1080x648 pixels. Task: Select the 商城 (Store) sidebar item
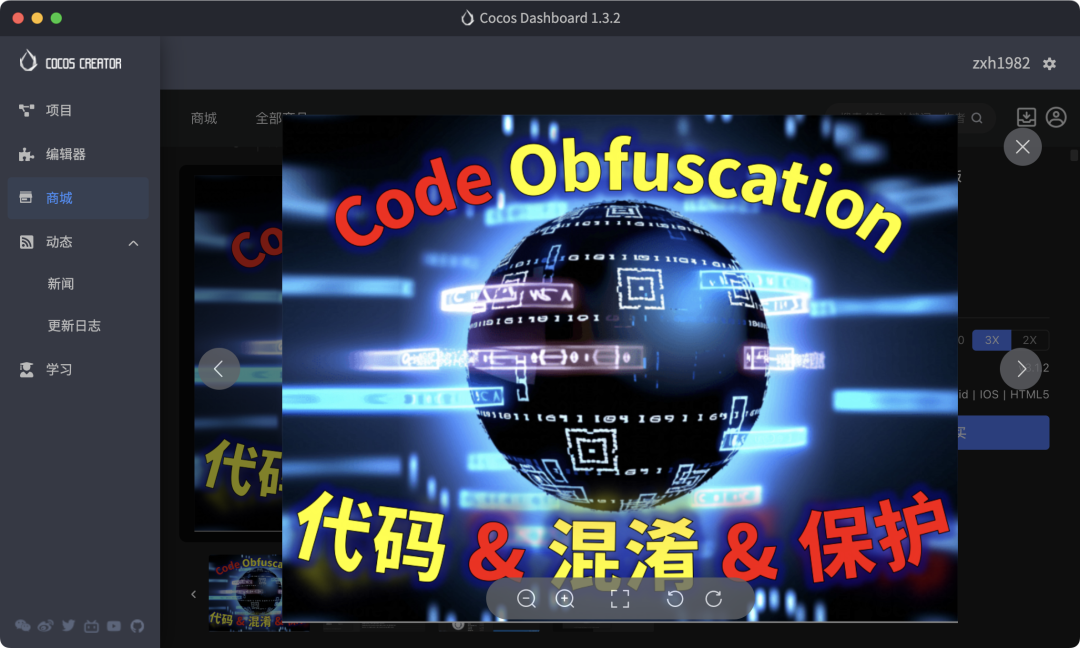(x=79, y=198)
